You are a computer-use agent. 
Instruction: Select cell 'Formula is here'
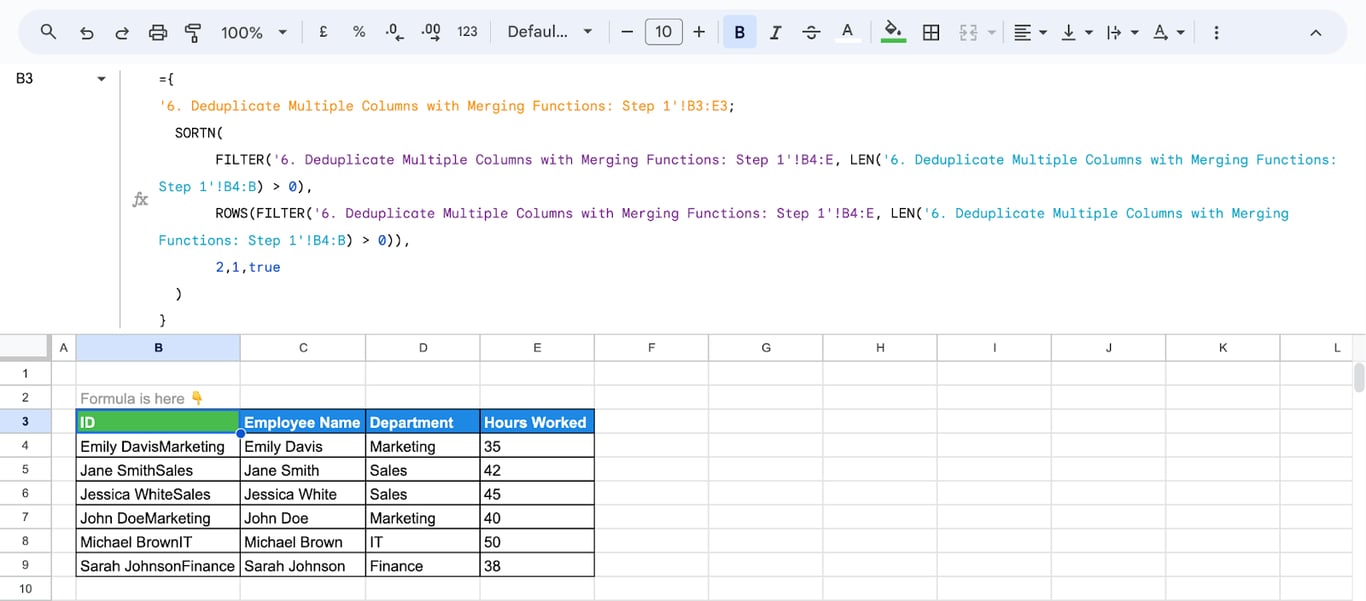(x=158, y=398)
